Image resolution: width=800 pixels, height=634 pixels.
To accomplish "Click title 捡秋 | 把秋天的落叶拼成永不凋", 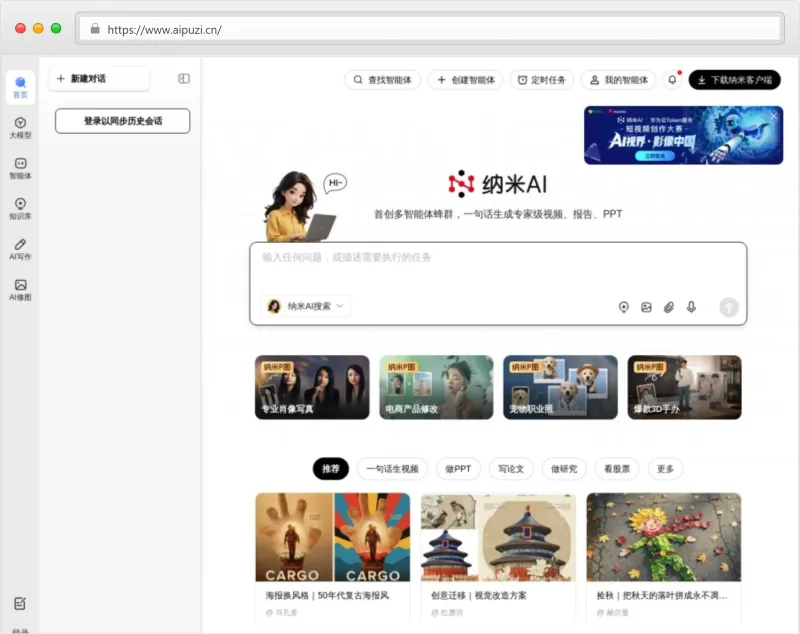I will pos(661,595).
